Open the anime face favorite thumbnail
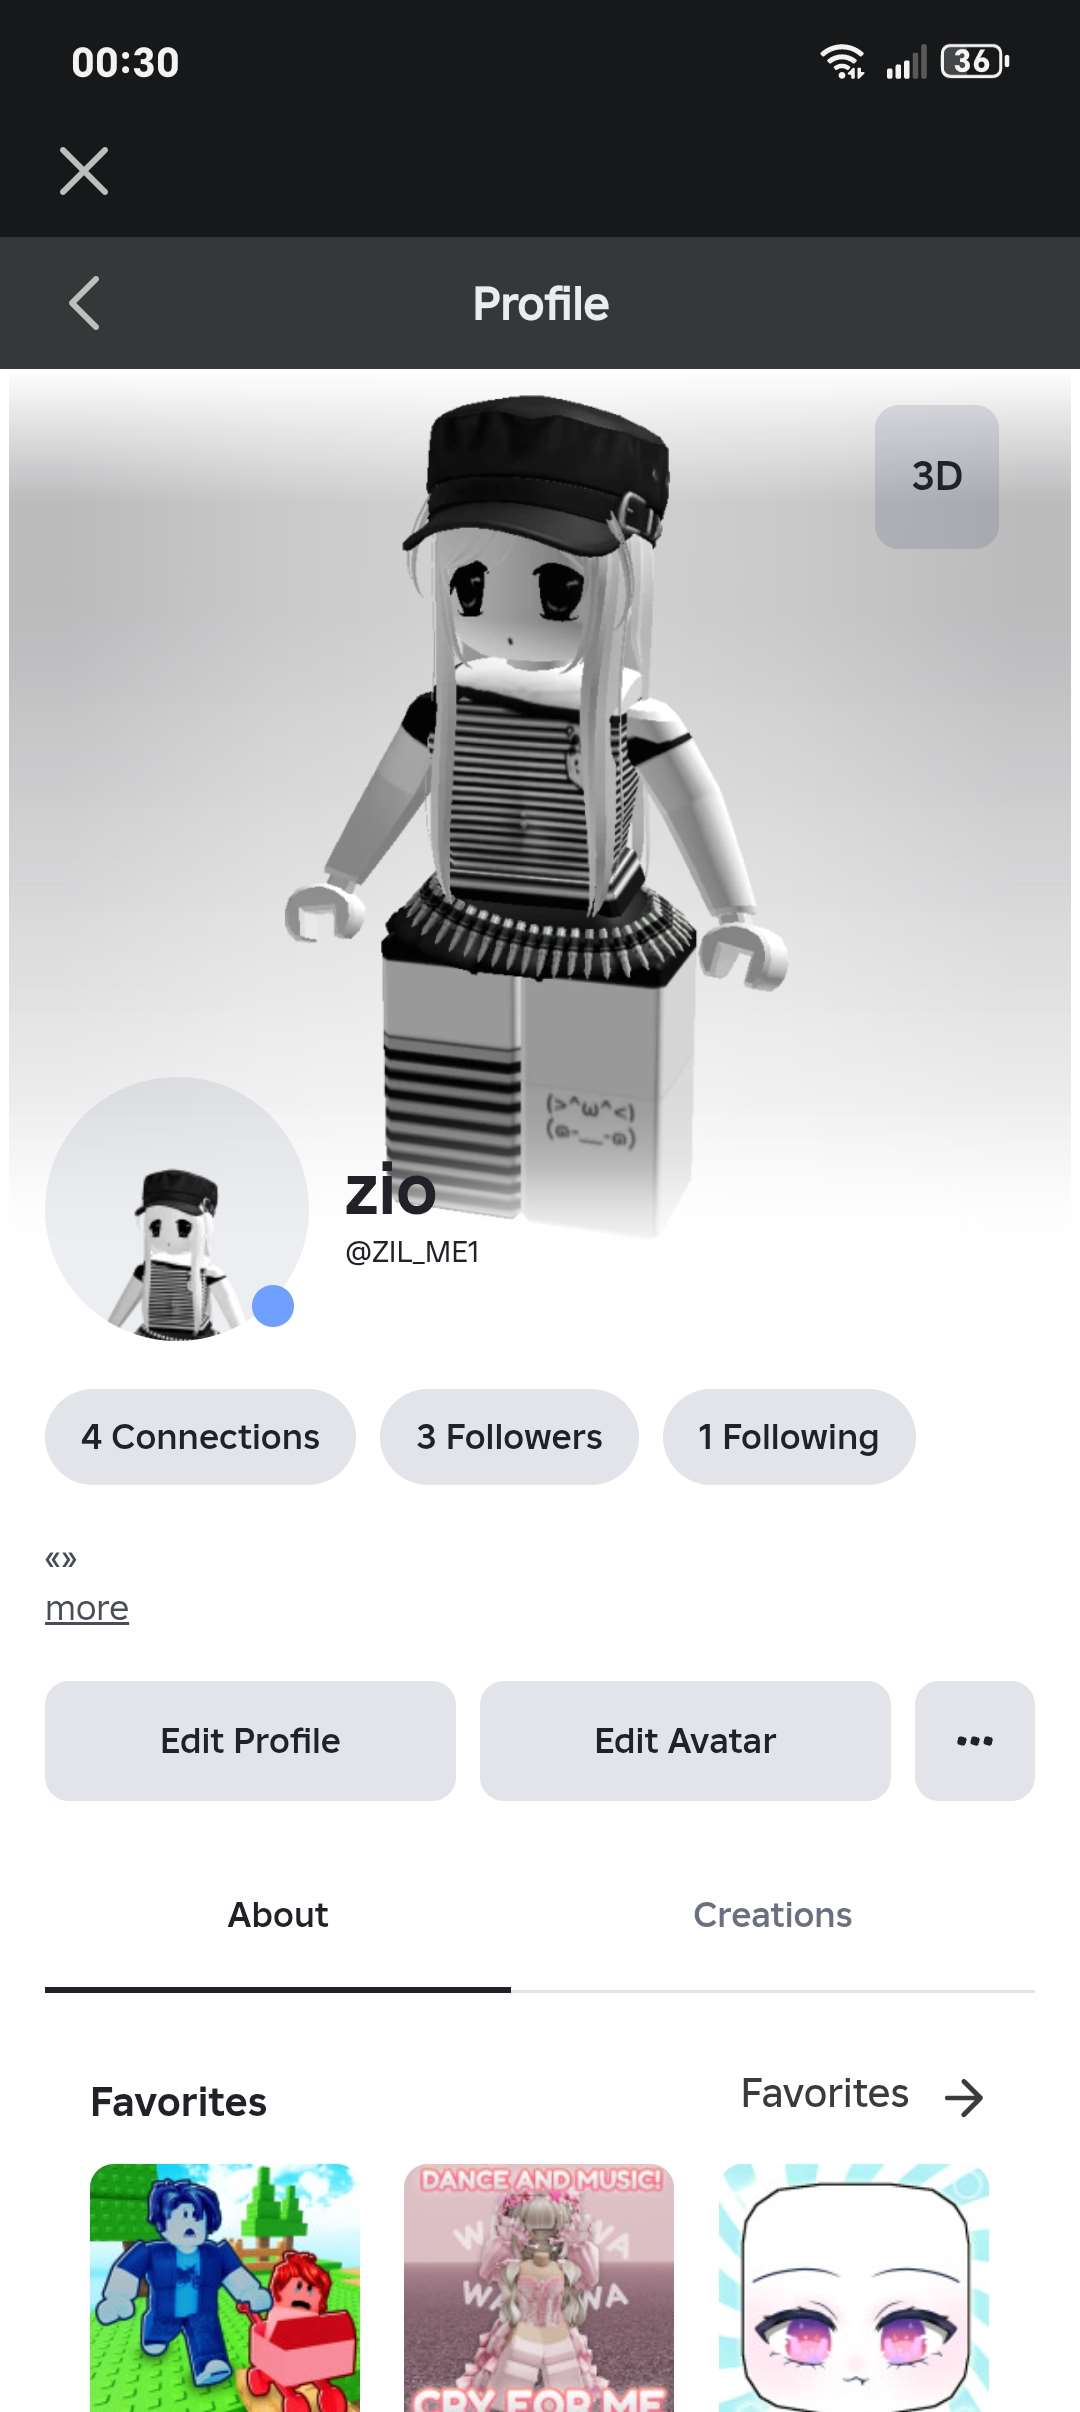Screen dimensions: 1080x2412 tap(854, 2288)
